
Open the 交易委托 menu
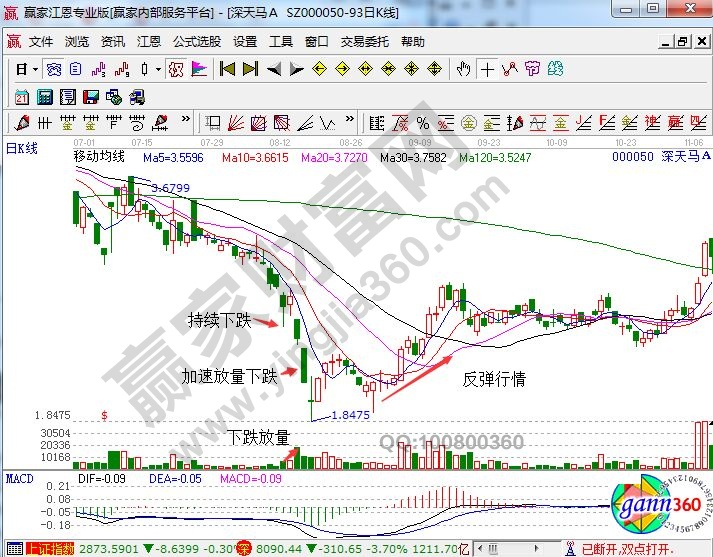(366, 42)
